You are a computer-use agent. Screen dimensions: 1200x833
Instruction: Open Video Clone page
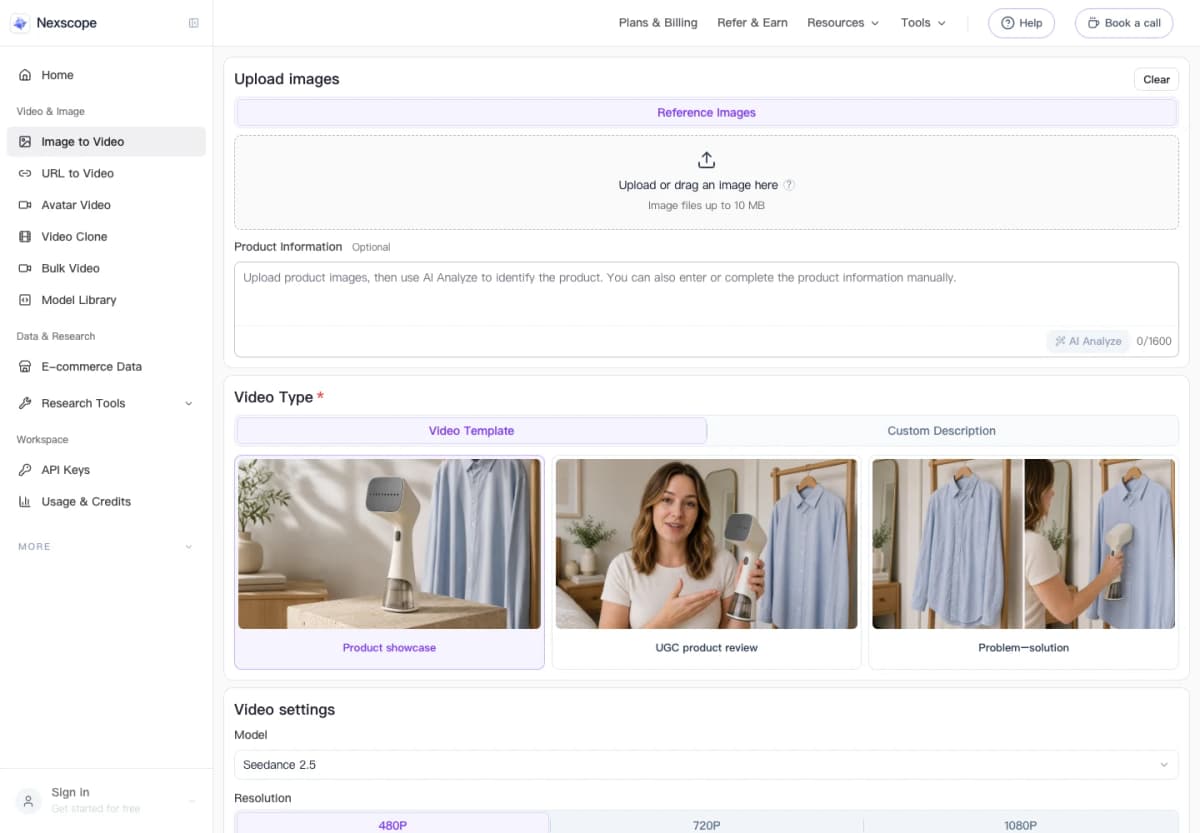click(106, 237)
